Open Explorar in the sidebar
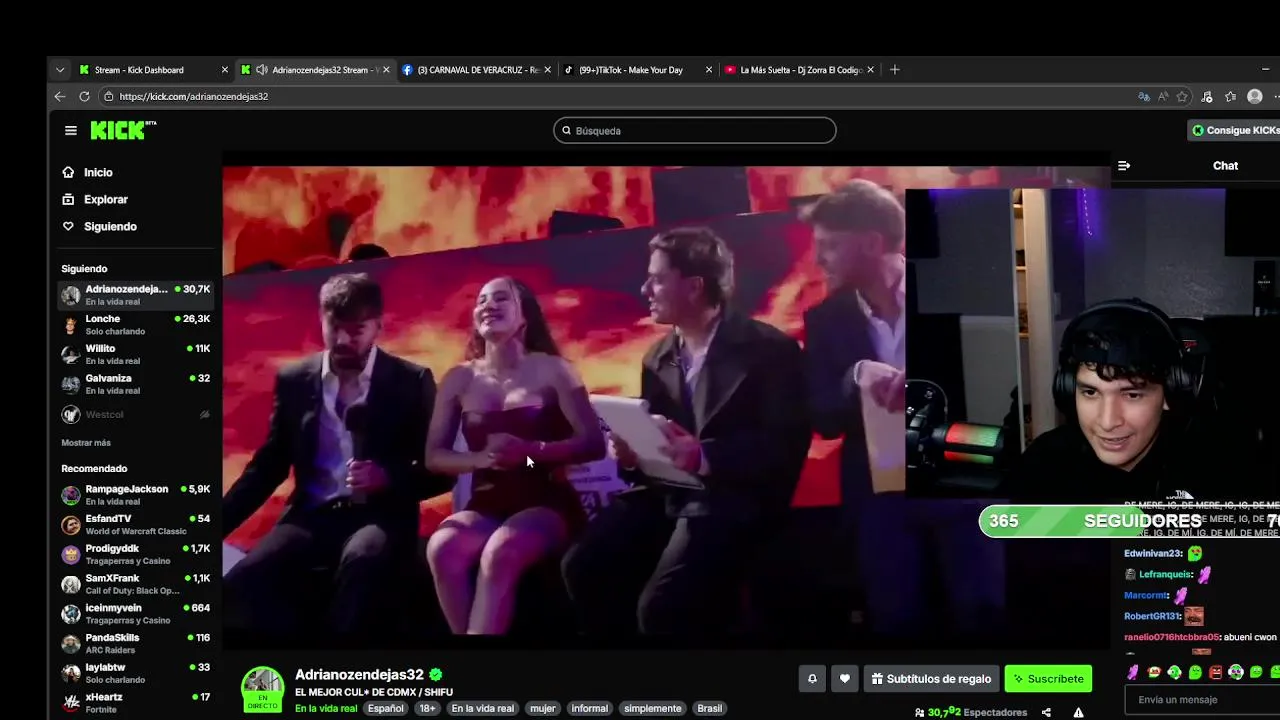The image size is (1280, 720). (x=105, y=200)
